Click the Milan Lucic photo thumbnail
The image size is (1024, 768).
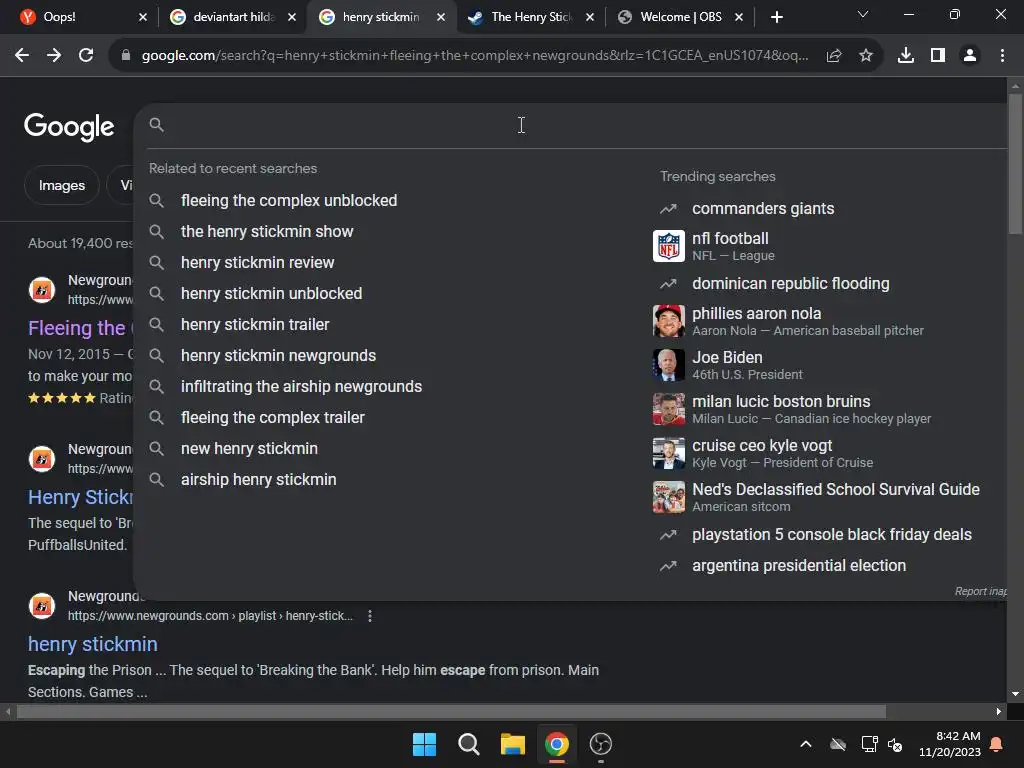(669, 409)
